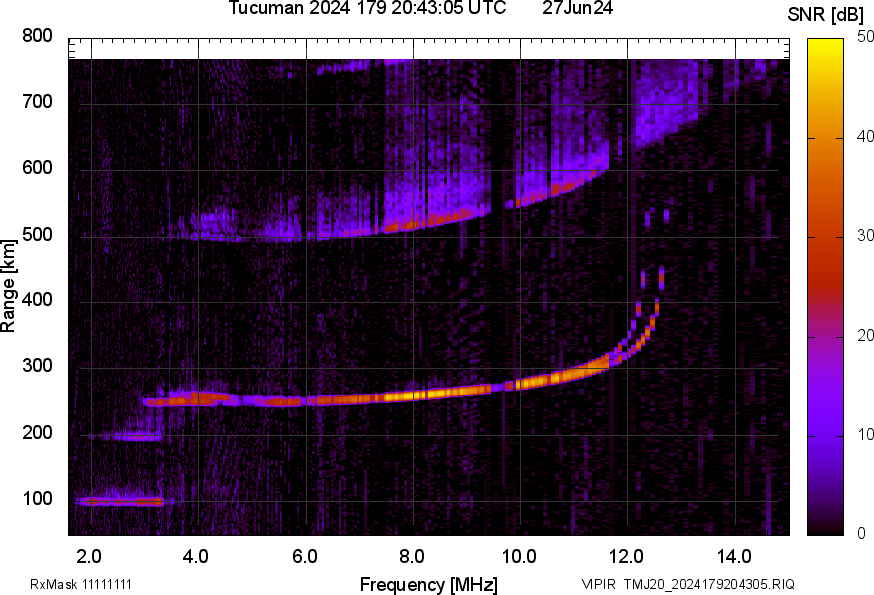Click the 400 range tick label
This screenshot has height=595, width=874.
tap(38, 301)
